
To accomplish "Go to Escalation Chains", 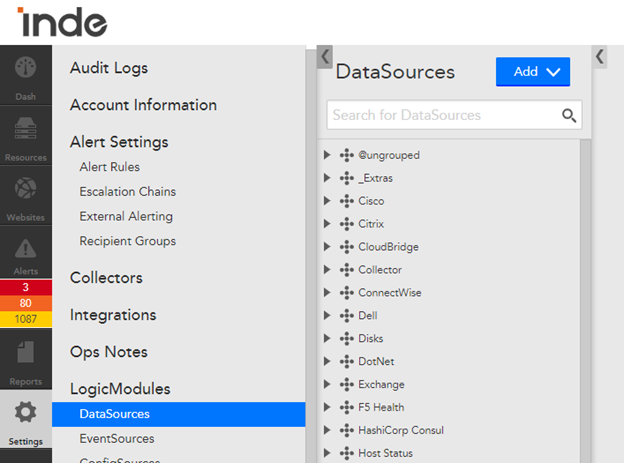I will [128, 191].
